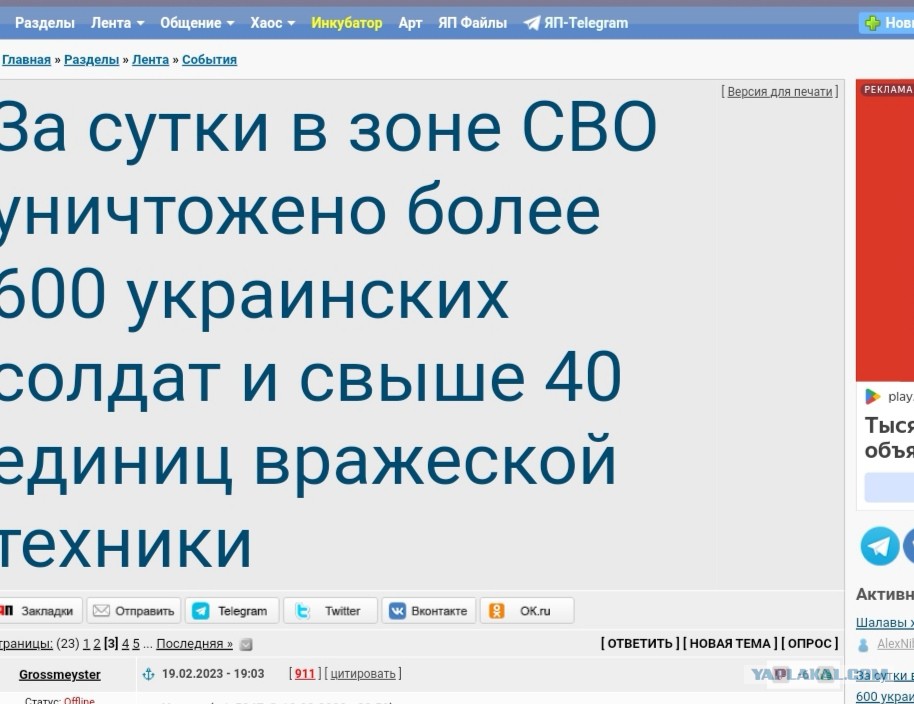This screenshot has width=914, height=704.
Task: Go to page 5 of topic
Action: tap(136, 644)
